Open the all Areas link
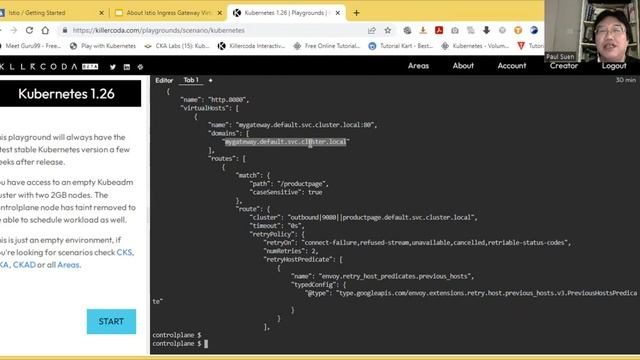This screenshot has height=360, width=640. pos(68,264)
